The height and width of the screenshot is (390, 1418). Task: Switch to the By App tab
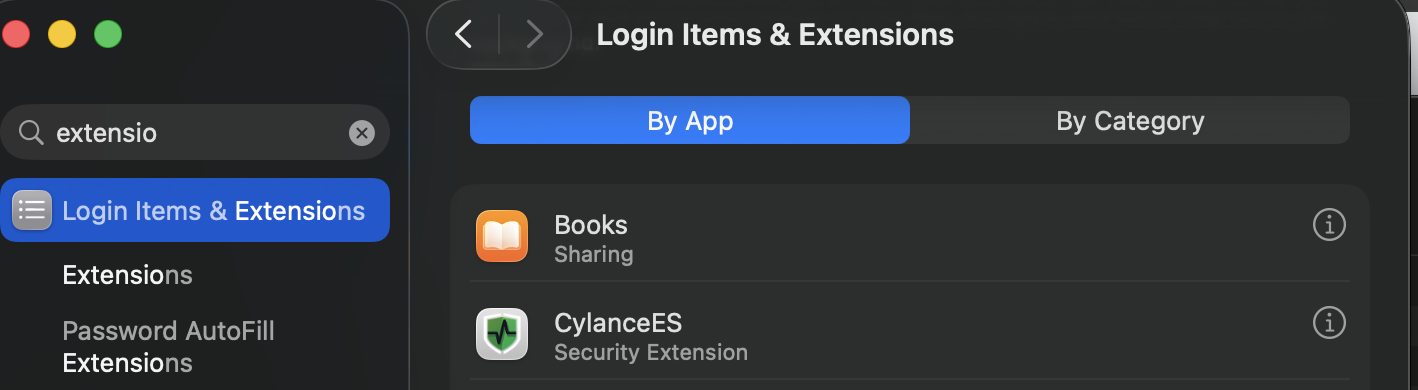pos(690,121)
